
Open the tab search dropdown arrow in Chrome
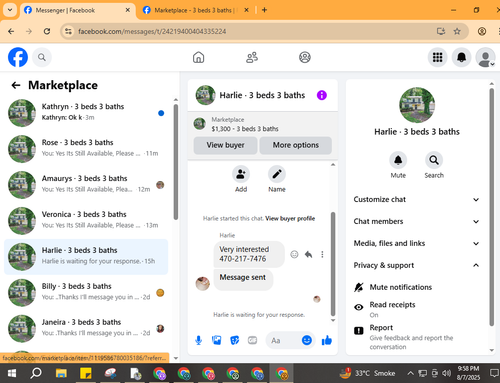pos(10,10)
